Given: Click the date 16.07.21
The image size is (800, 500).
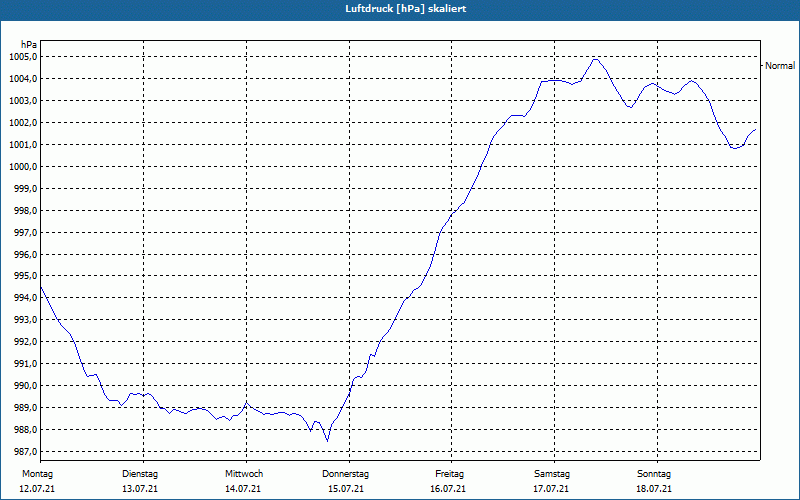Looking at the screenshot, I should tap(448, 489).
